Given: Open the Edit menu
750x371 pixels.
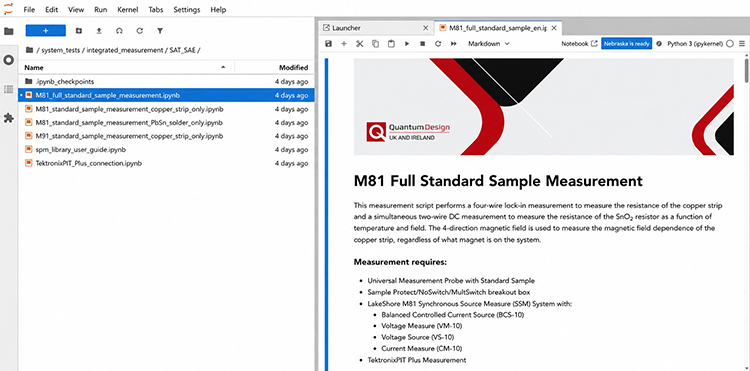Looking at the screenshot, I should click(x=51, y=10).
